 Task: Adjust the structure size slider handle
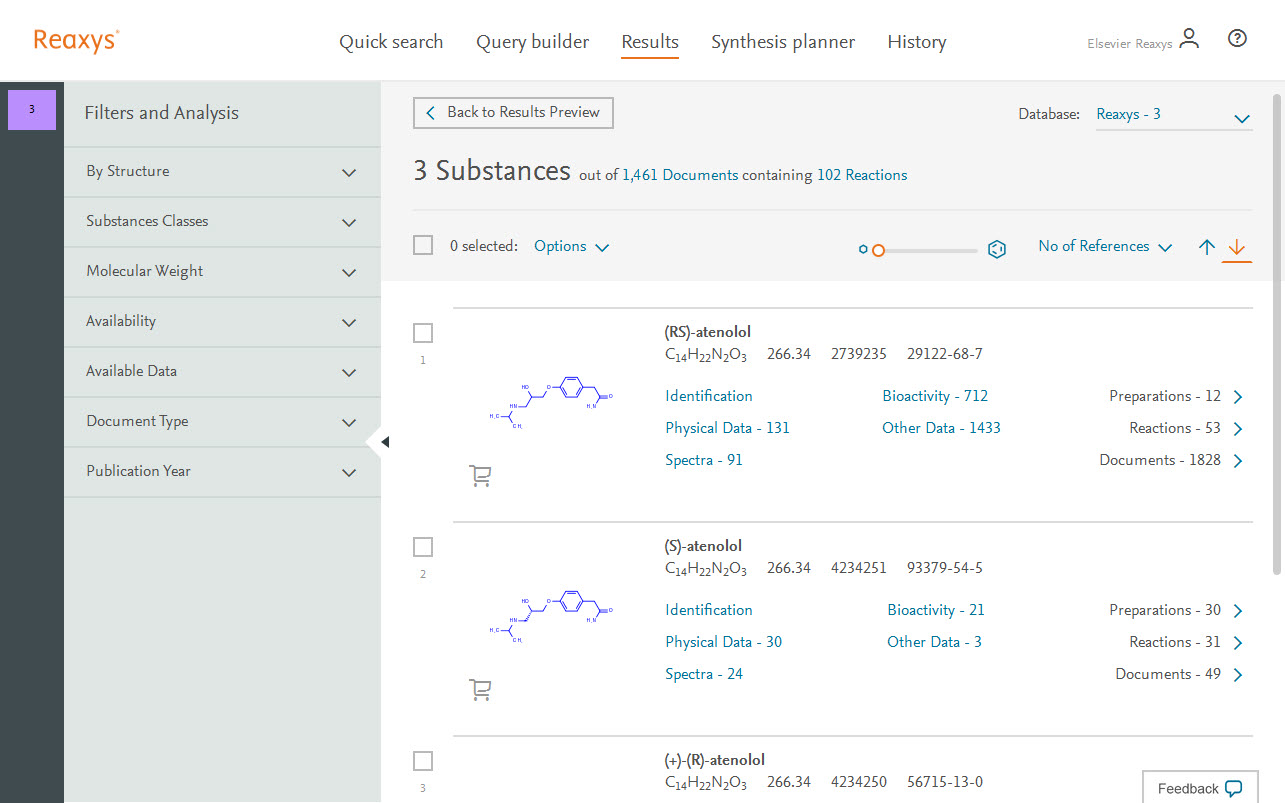tap(878, 250)
